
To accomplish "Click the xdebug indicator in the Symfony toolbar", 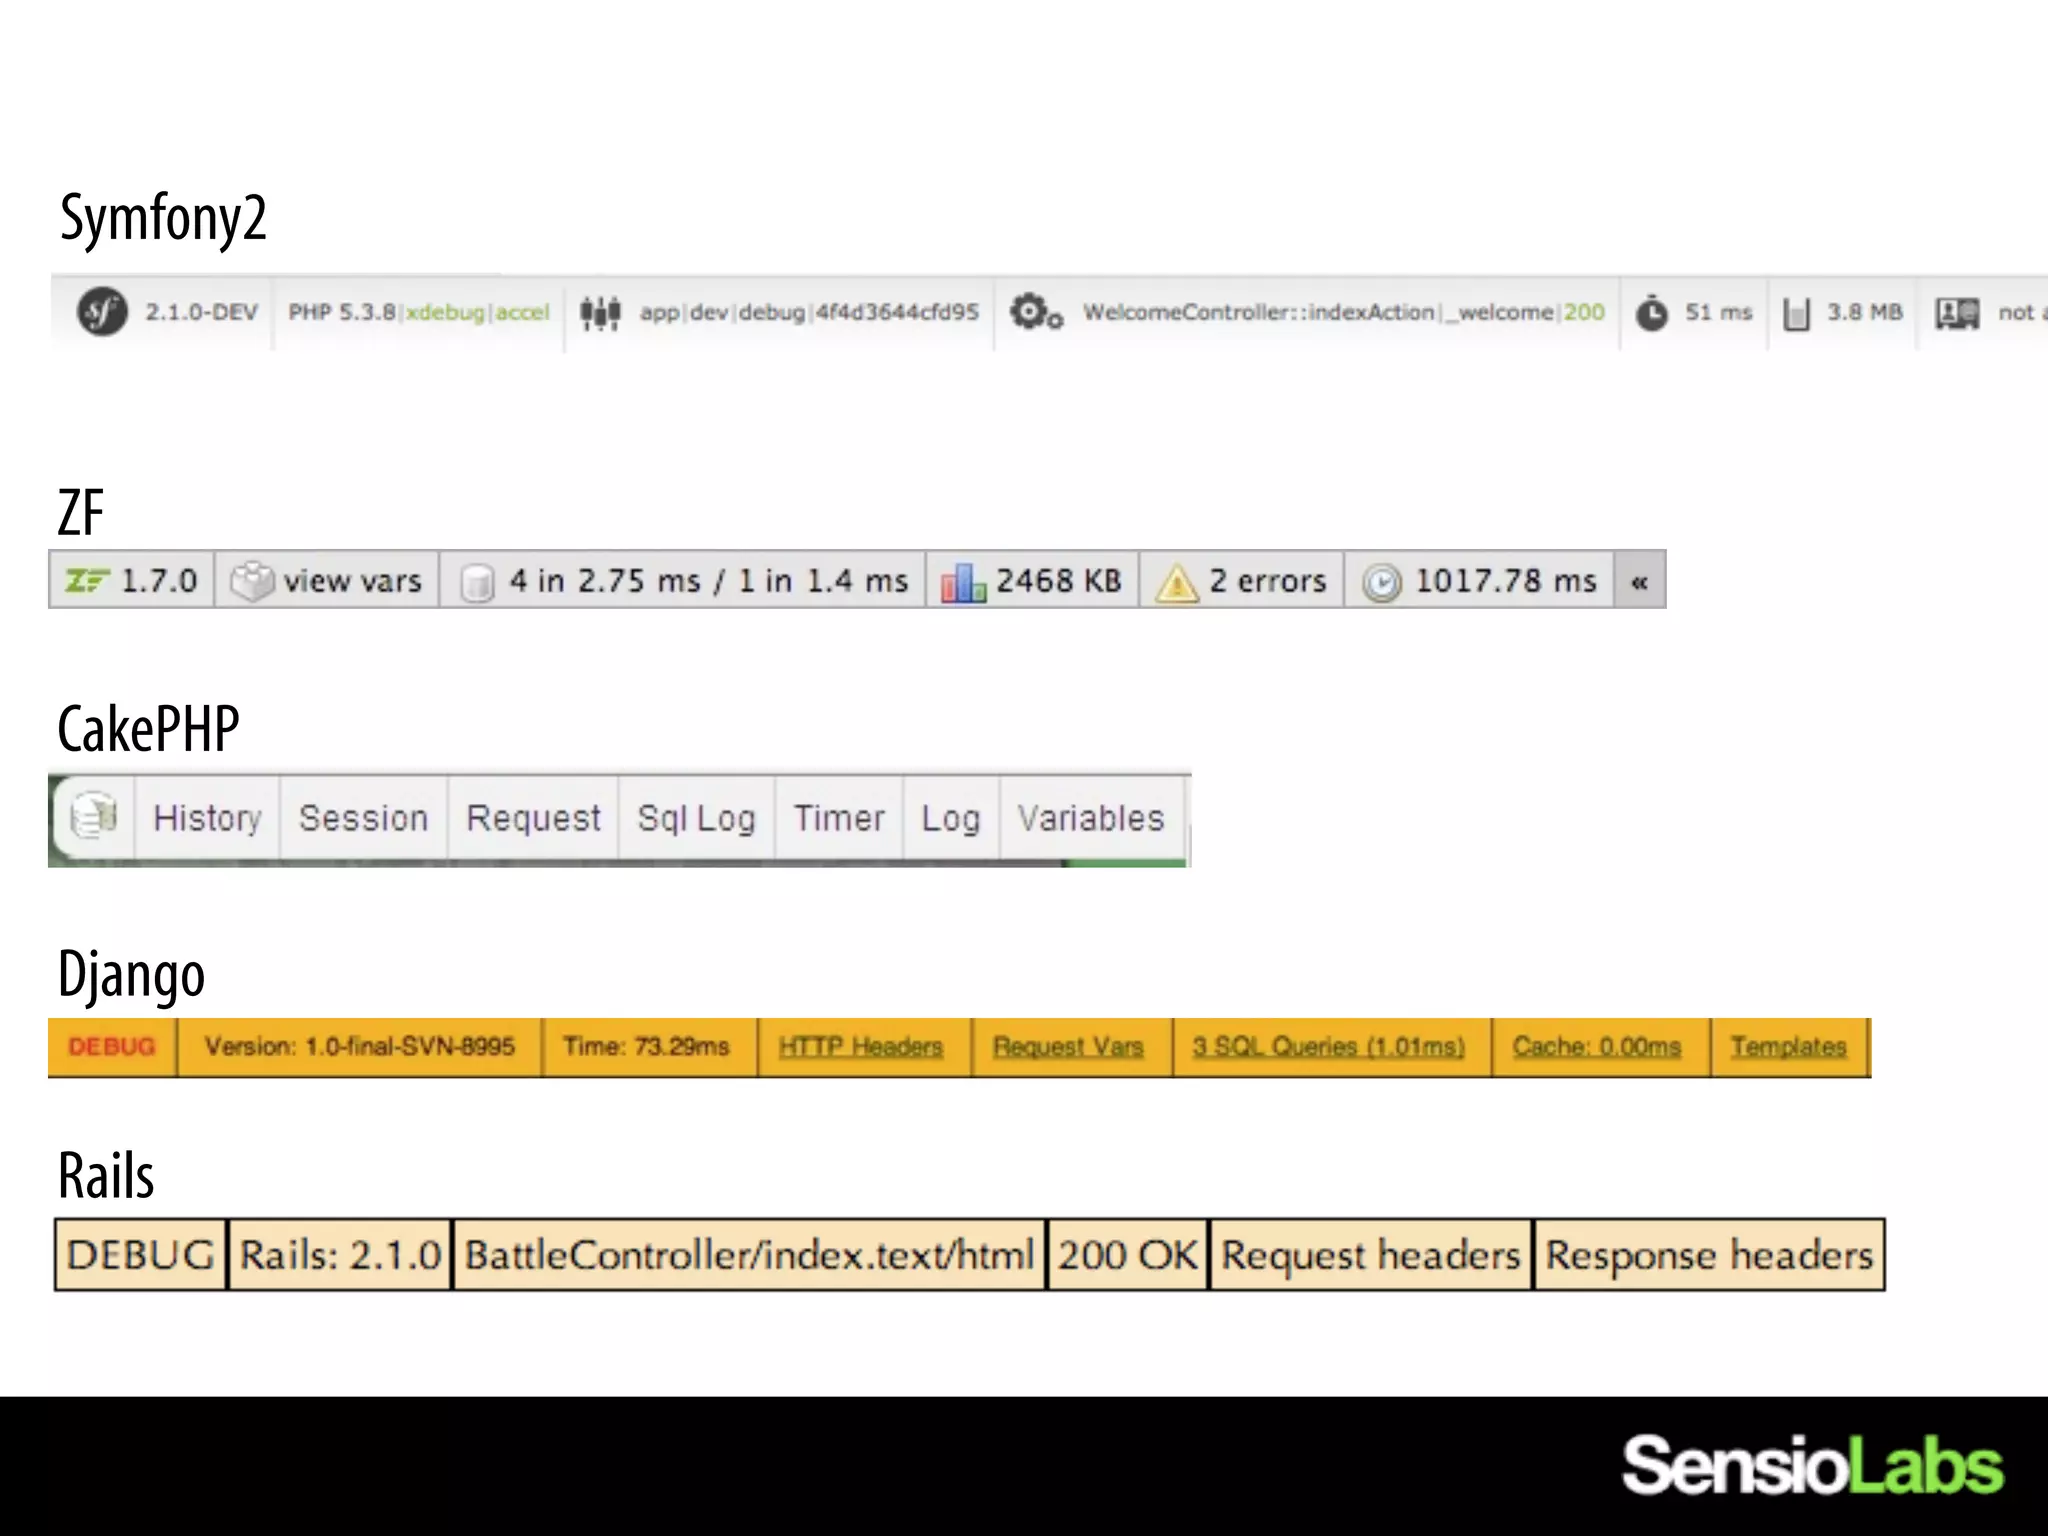I will coord(445,313).
